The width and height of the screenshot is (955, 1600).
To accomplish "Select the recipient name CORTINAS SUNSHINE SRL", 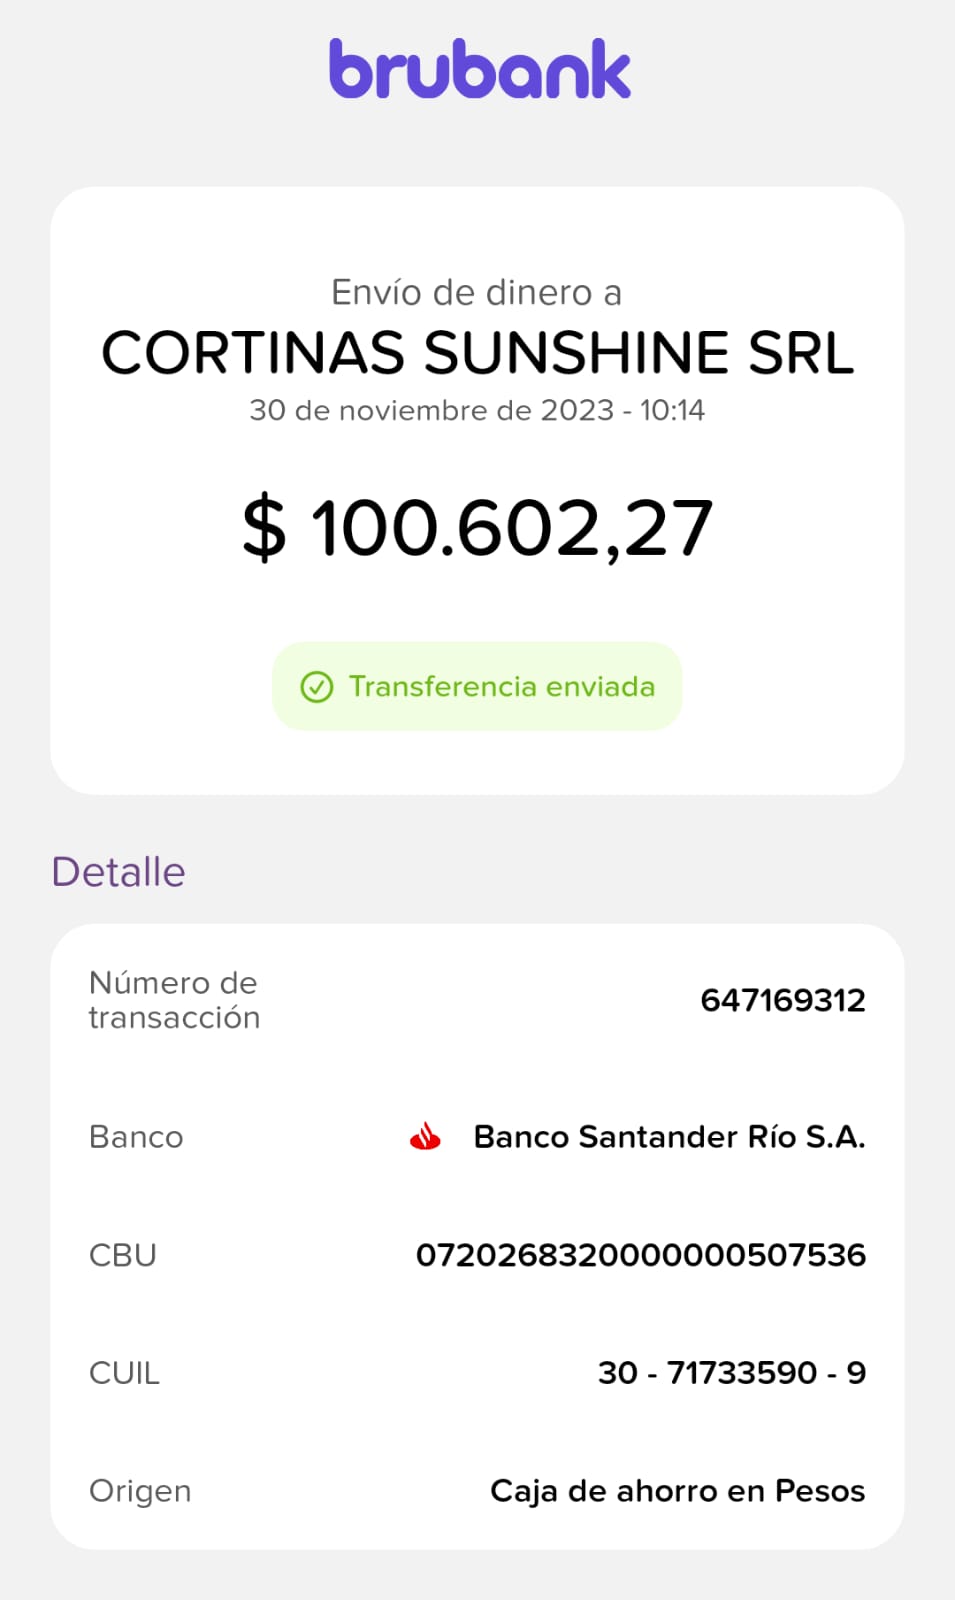I will [x=478, y=353].
